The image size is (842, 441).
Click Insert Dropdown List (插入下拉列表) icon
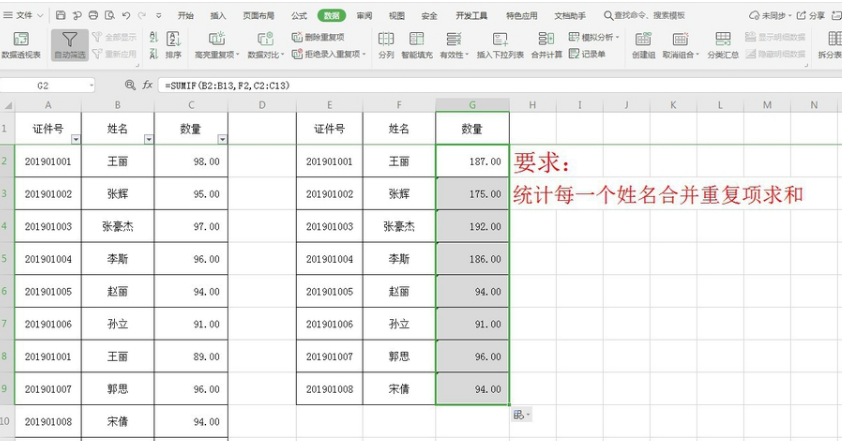coord(500,39)
